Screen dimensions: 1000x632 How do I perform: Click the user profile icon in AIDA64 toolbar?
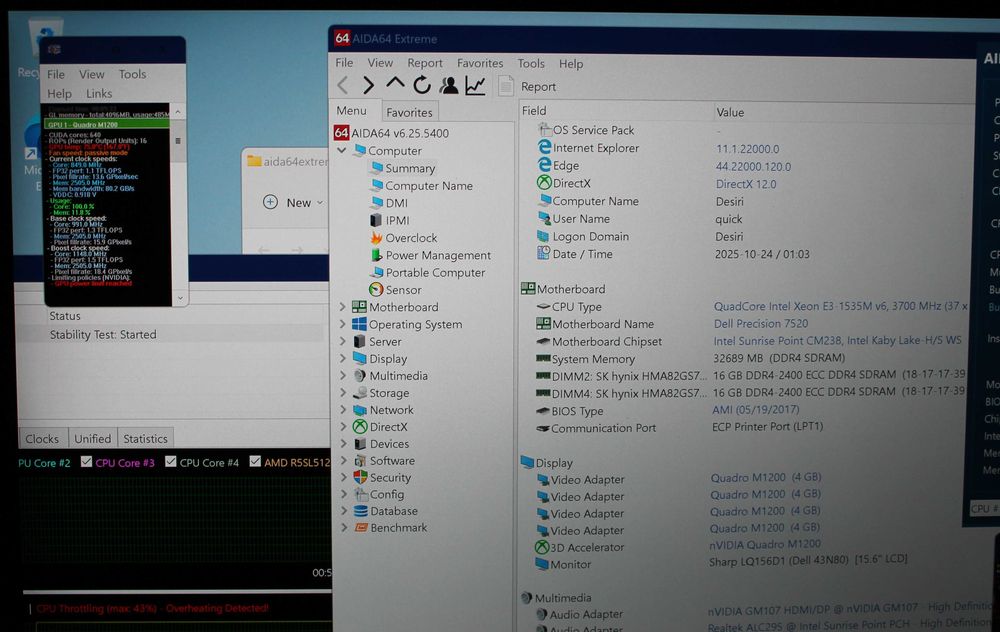[448, 85]
